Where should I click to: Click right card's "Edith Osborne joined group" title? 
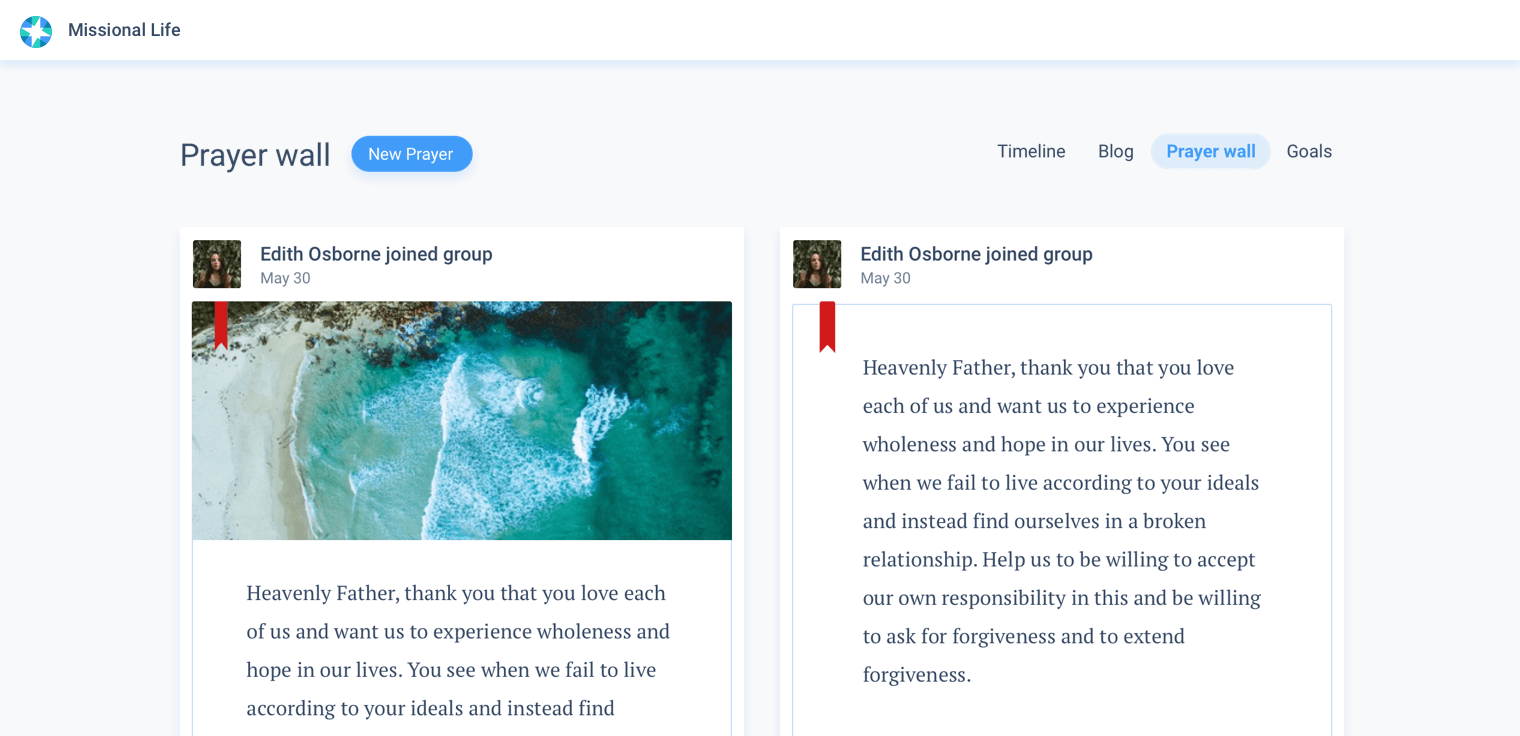(x=976, y=254)
